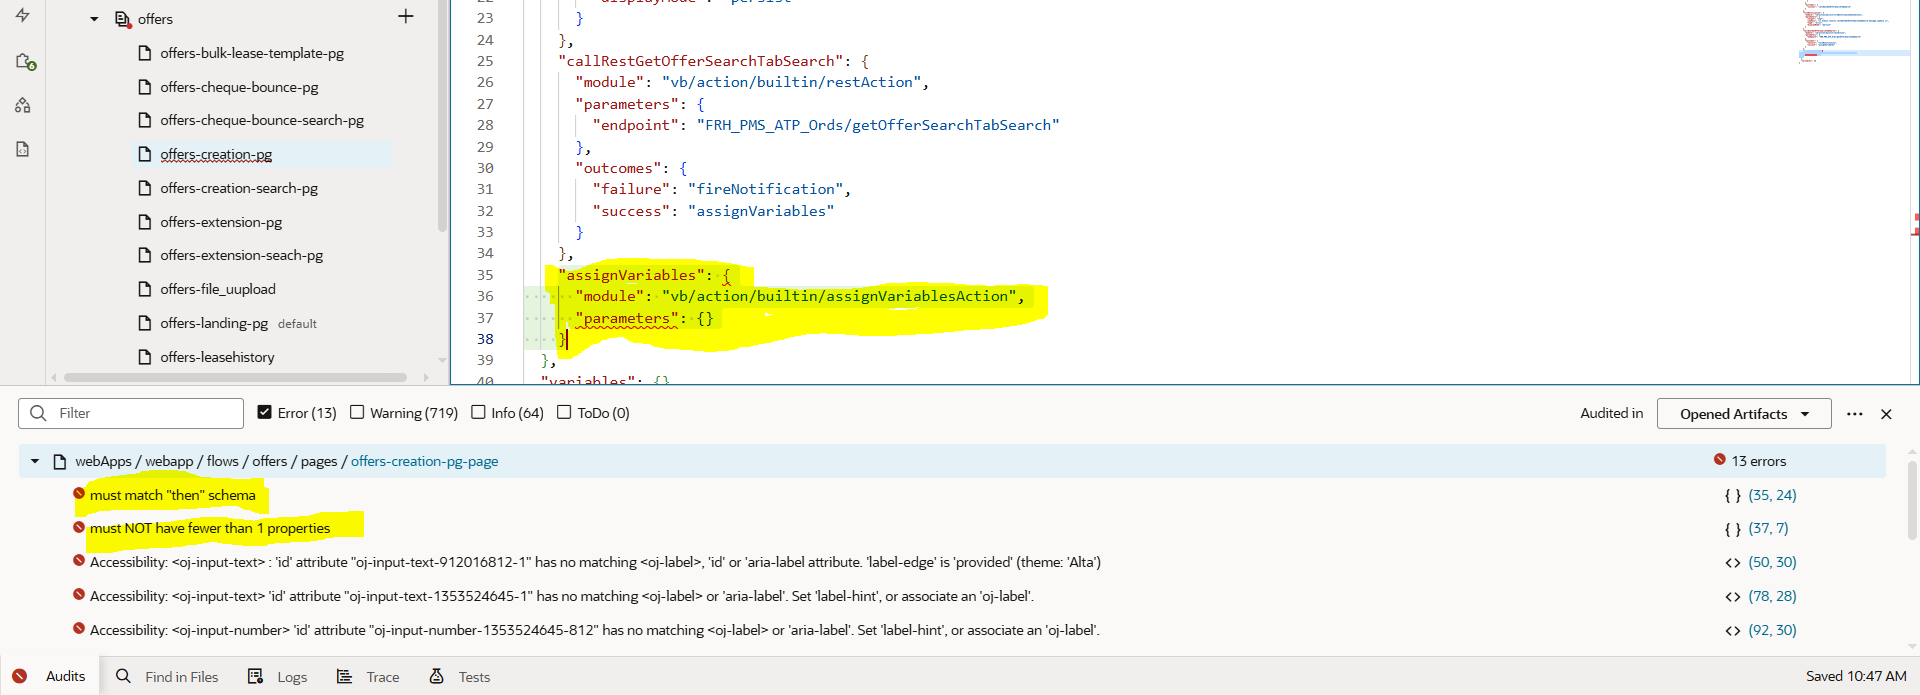
Task: Click the page icon beside webApps / webapp path
Action: 59,461
